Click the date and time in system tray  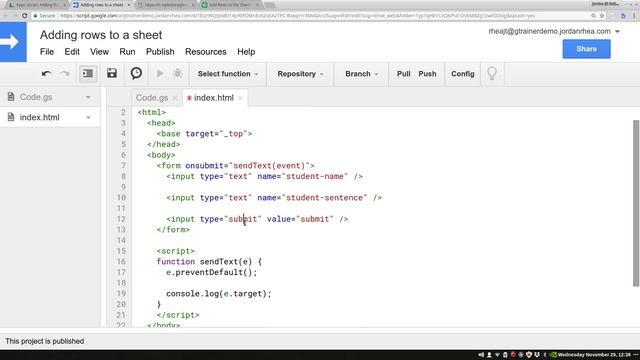(594, 355)
